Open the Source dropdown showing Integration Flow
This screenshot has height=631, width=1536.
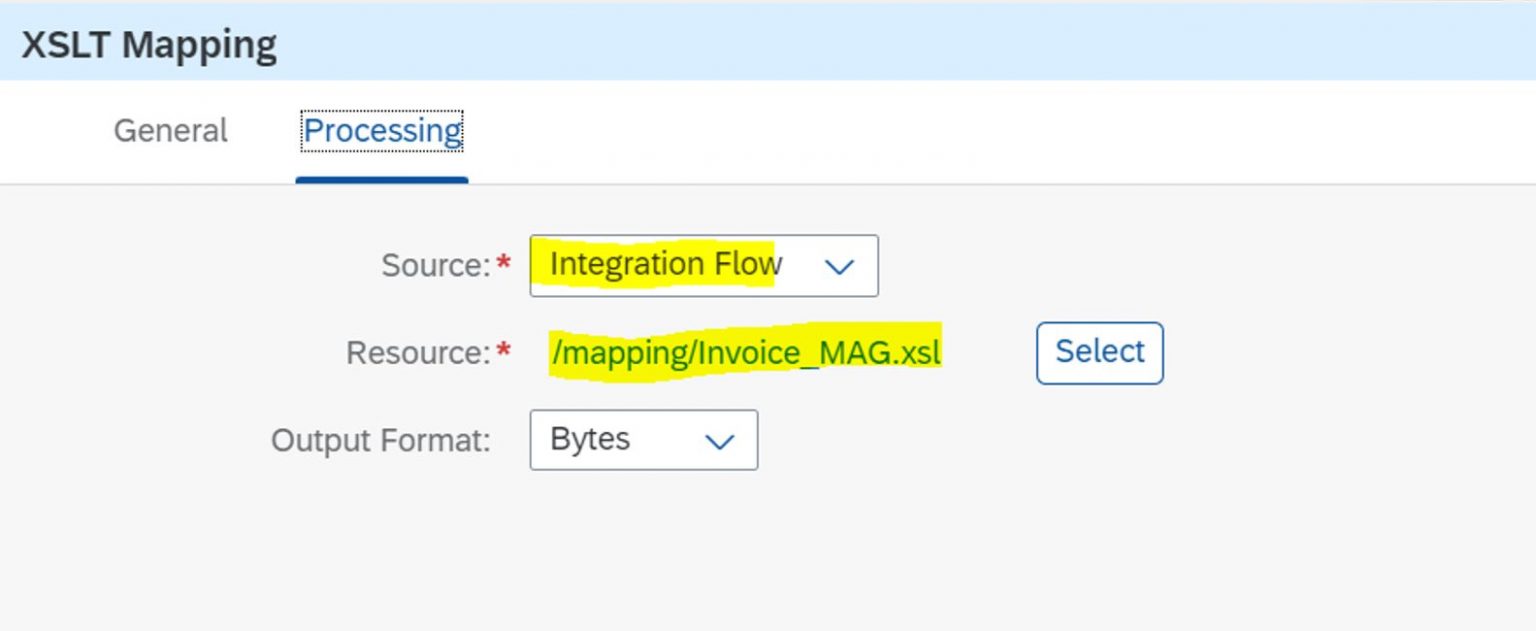click(700, 265)
